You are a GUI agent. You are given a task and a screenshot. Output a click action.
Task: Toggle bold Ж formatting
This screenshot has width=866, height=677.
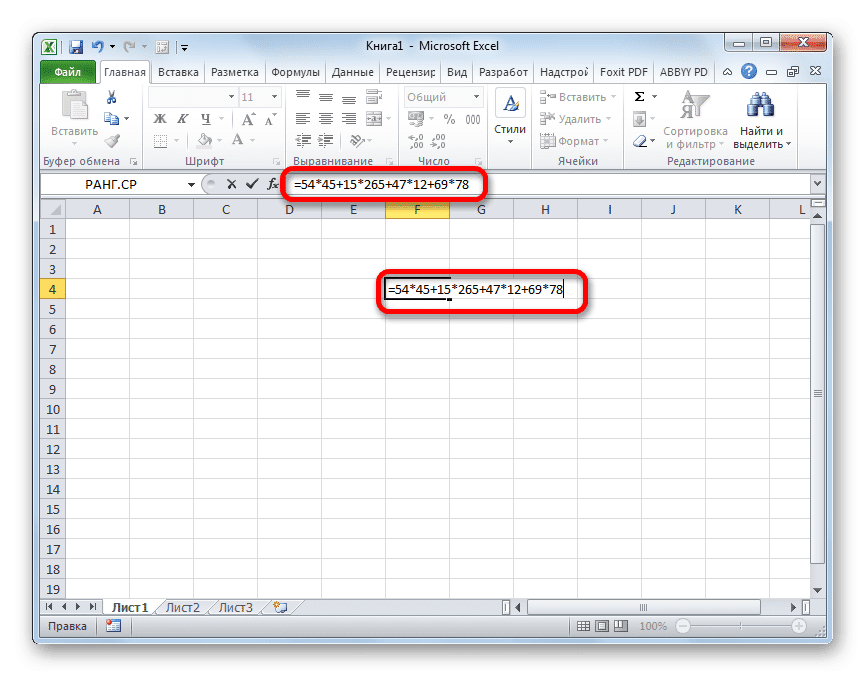coord(160,118)
